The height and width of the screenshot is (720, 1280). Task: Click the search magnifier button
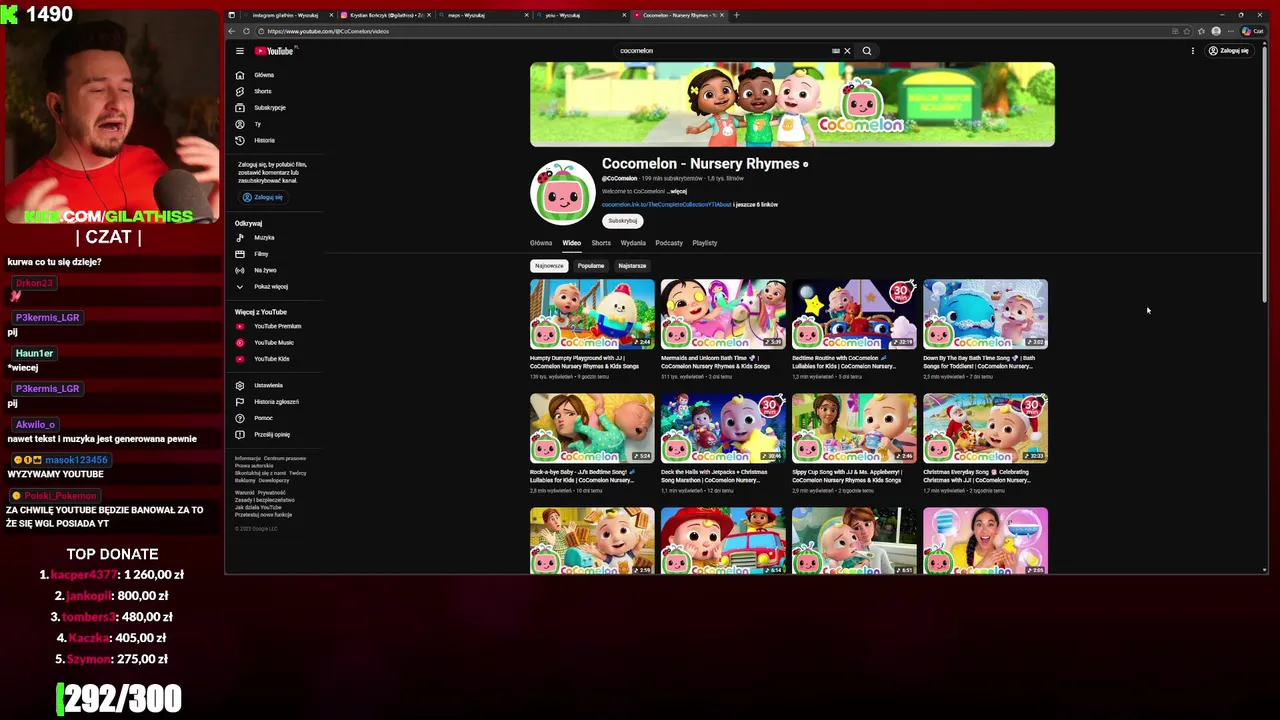[867, 51]
